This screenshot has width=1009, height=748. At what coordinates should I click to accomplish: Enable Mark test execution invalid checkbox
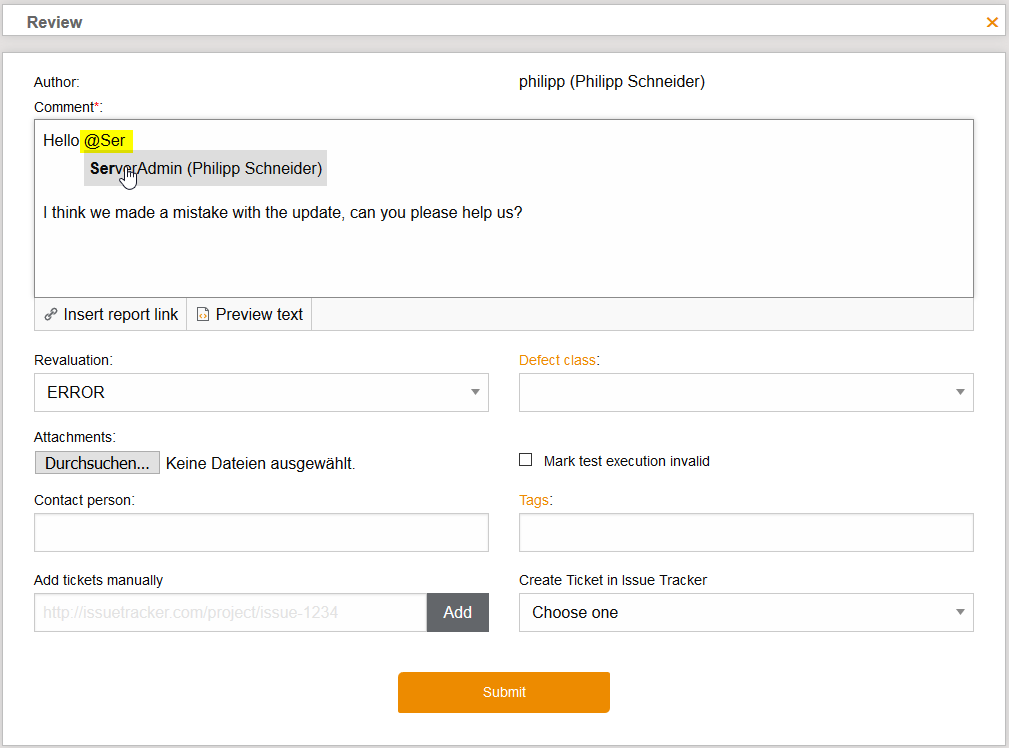point(525,460)
